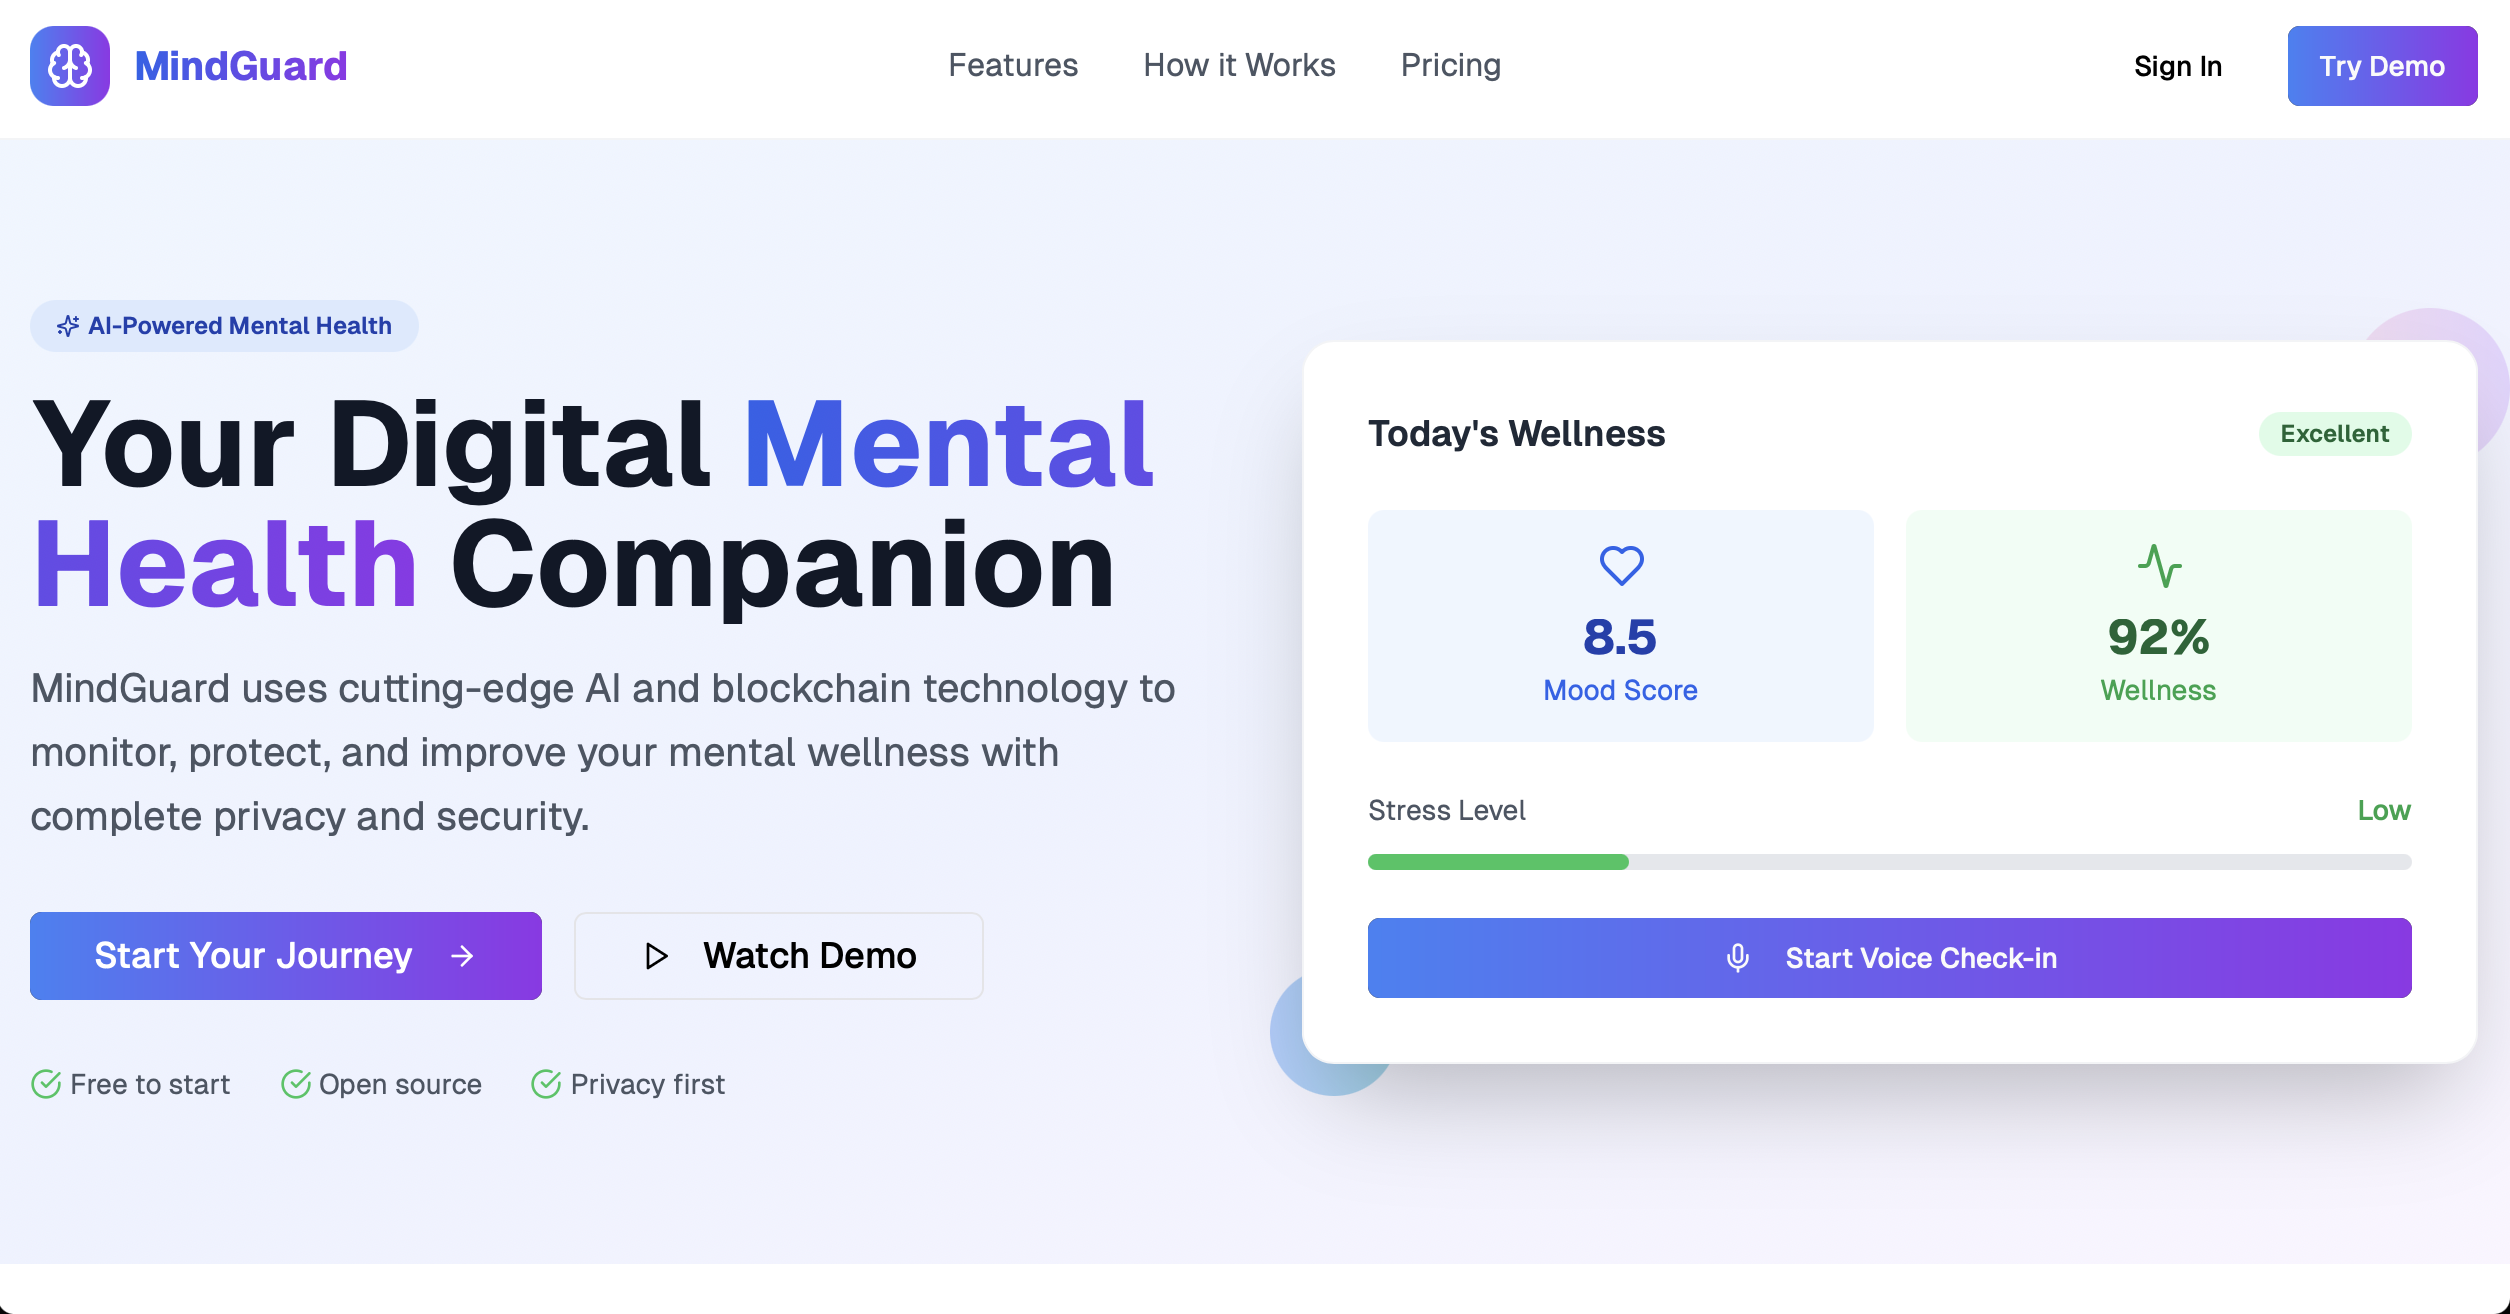This screenshot has height=1314, width=2510.
Task: Click the Open source checkmark icon
Action: (x=295, y=1084)
